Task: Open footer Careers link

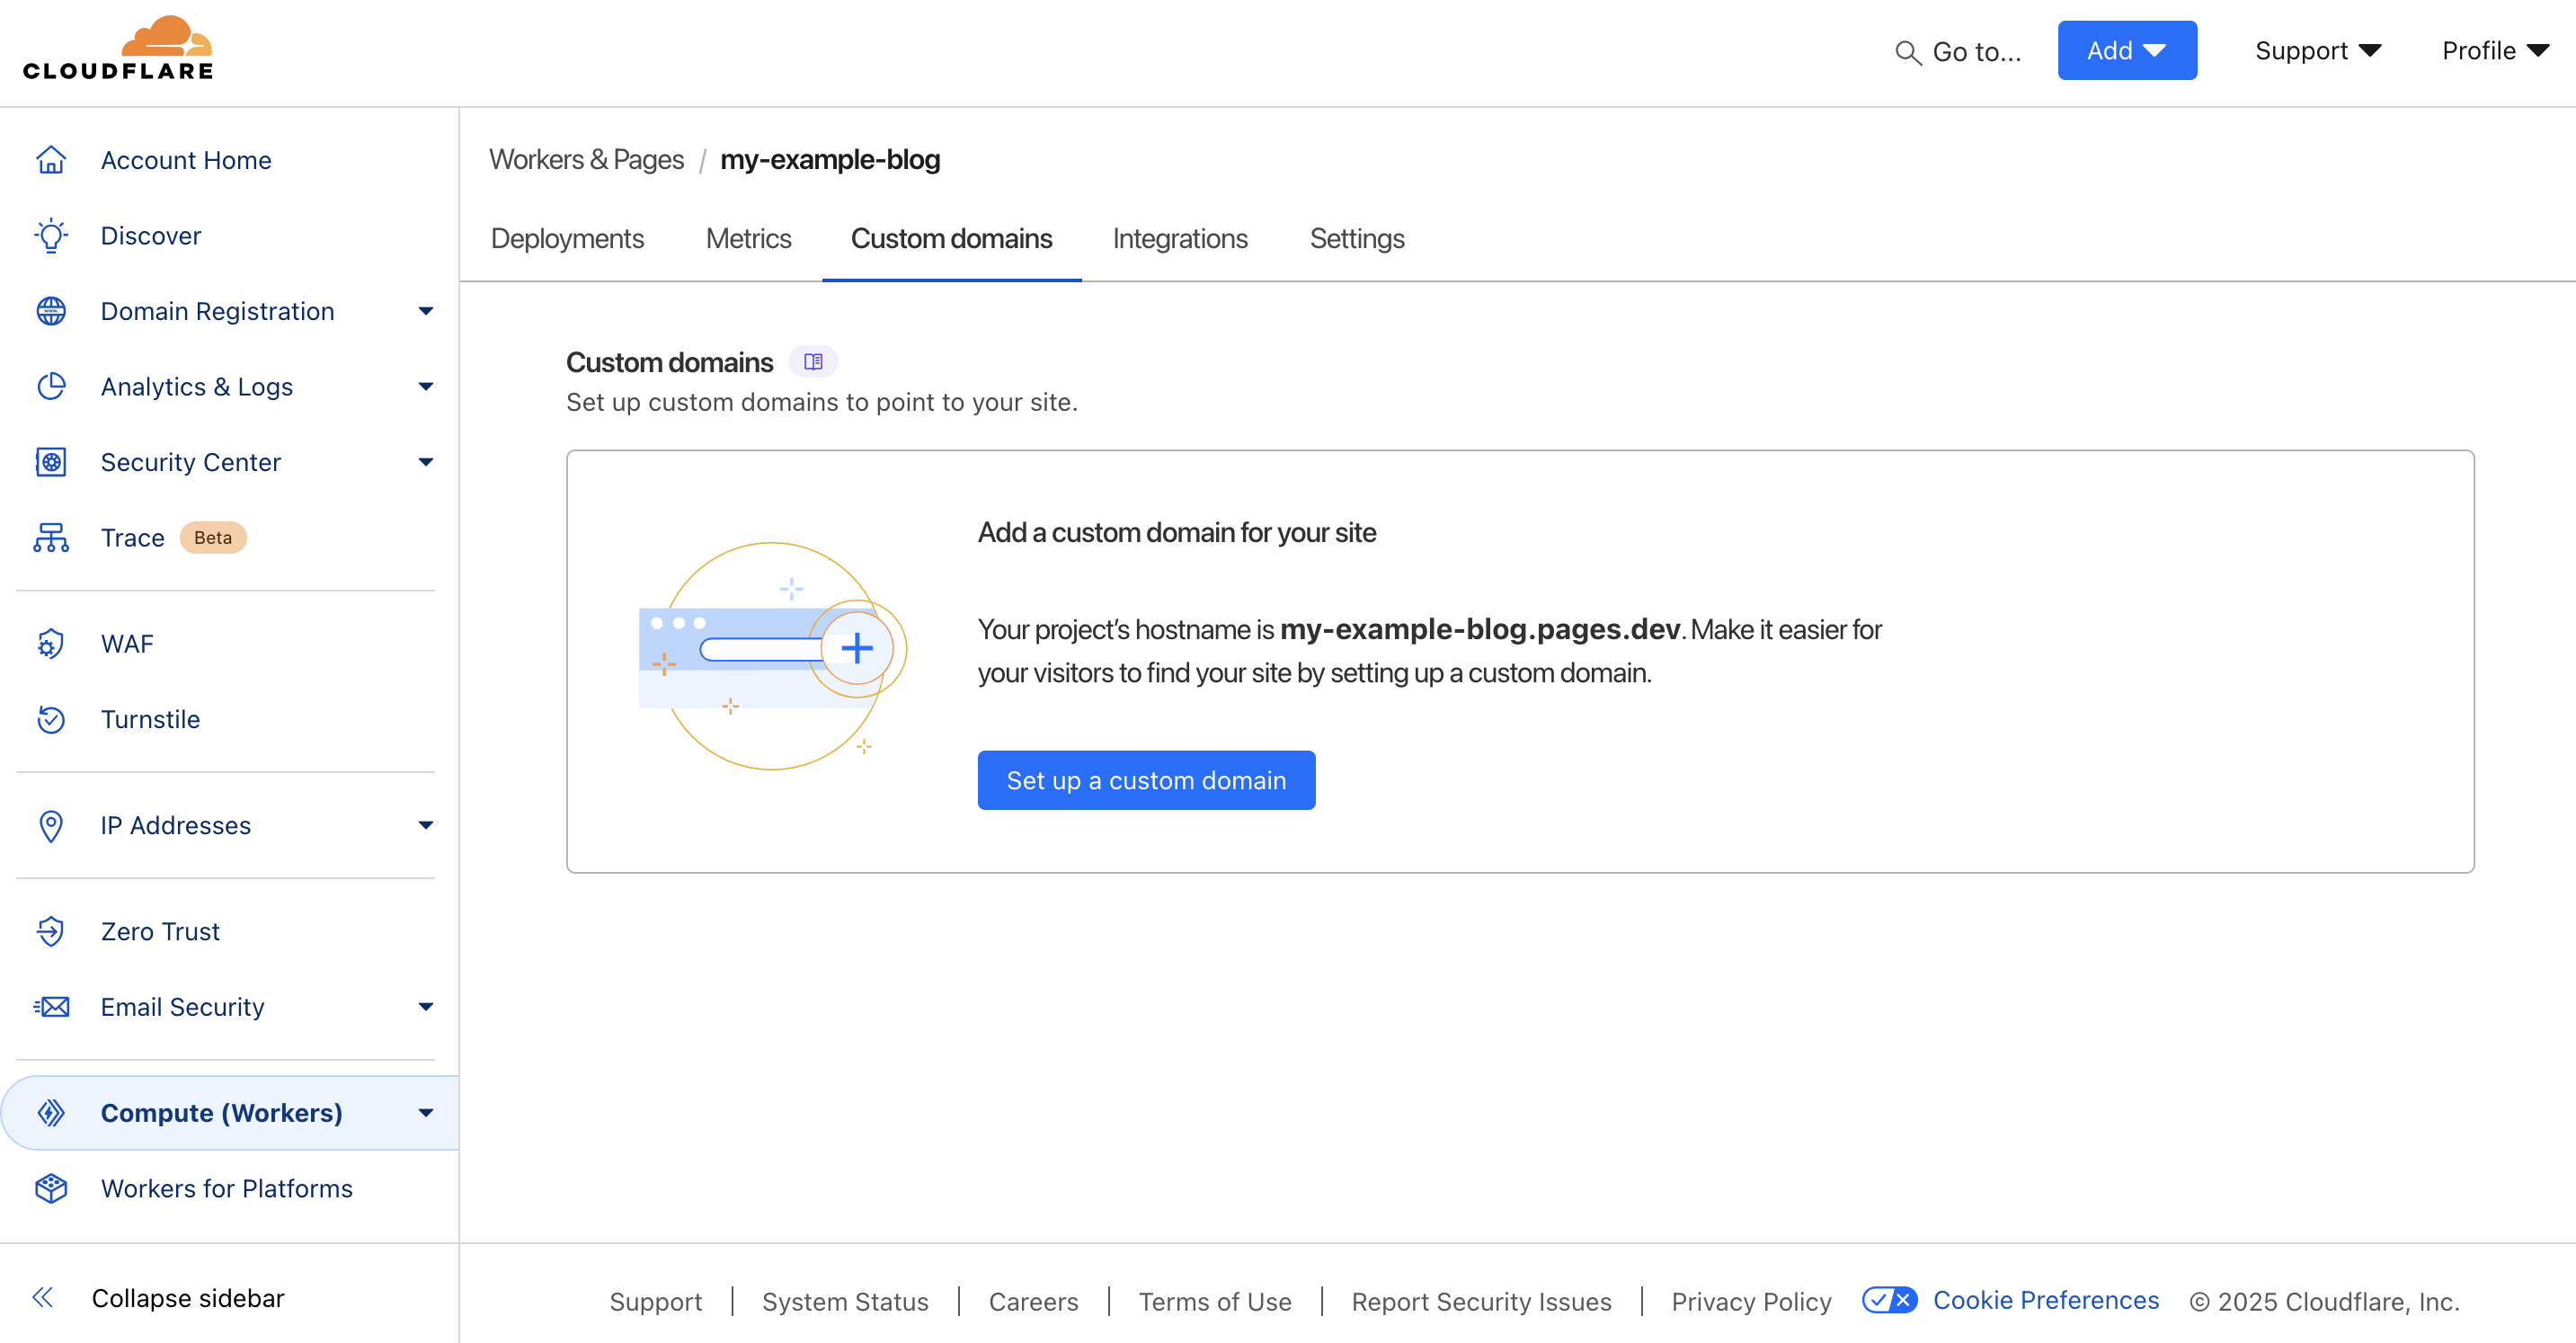Action: tap(1033, 1302)
